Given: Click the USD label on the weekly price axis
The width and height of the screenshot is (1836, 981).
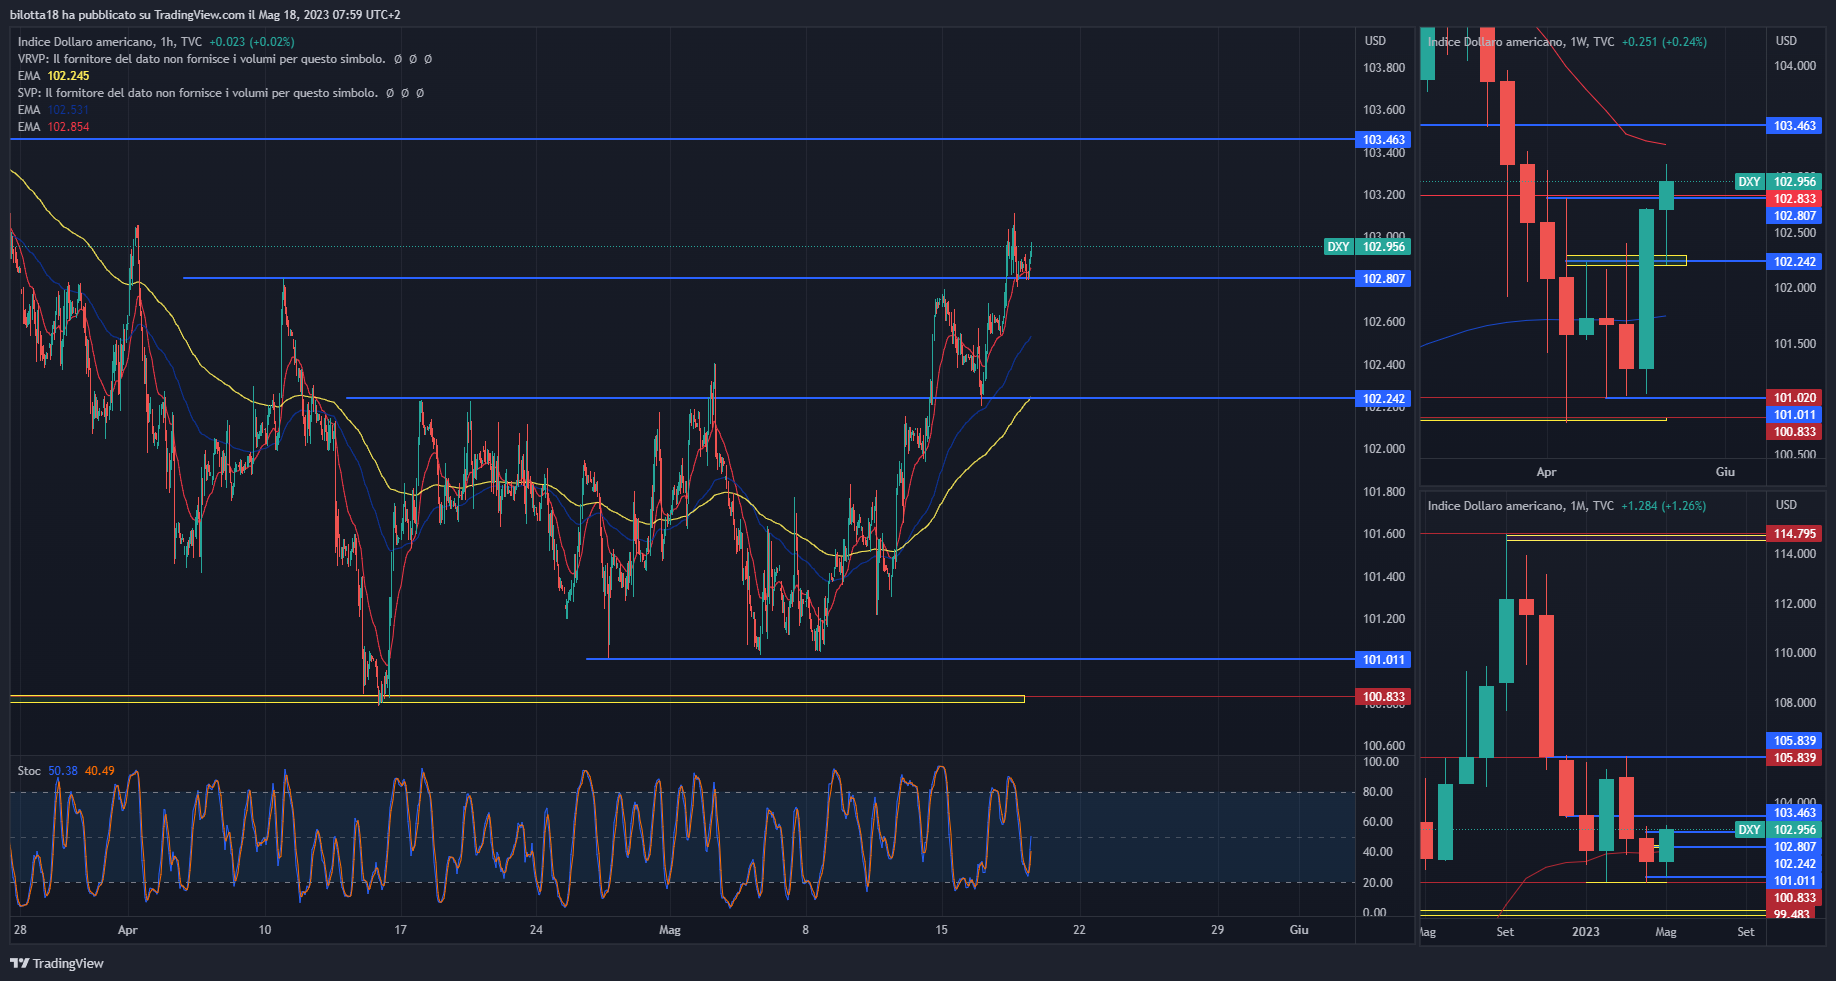Looking at the screenshot, I should pos(1786,41).
